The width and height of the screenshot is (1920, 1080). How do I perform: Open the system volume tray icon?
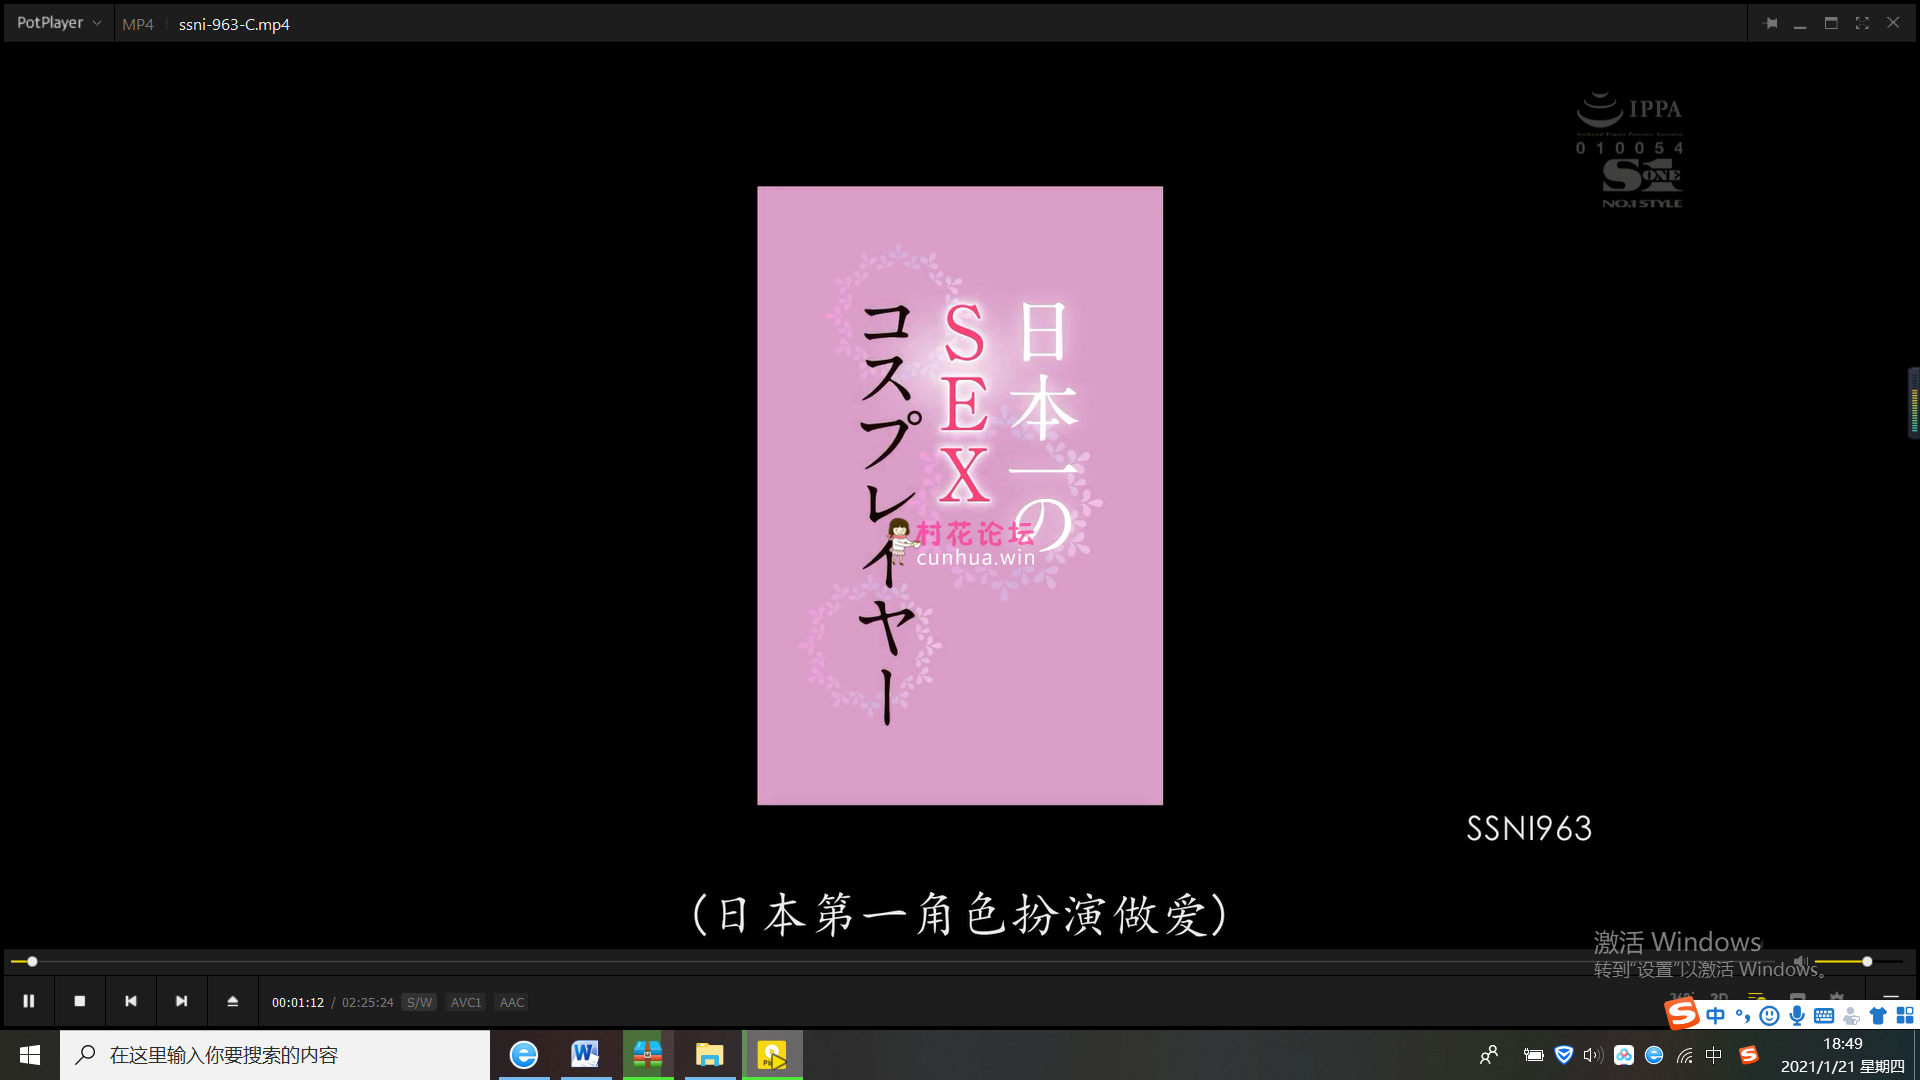click(1593, 1055)
